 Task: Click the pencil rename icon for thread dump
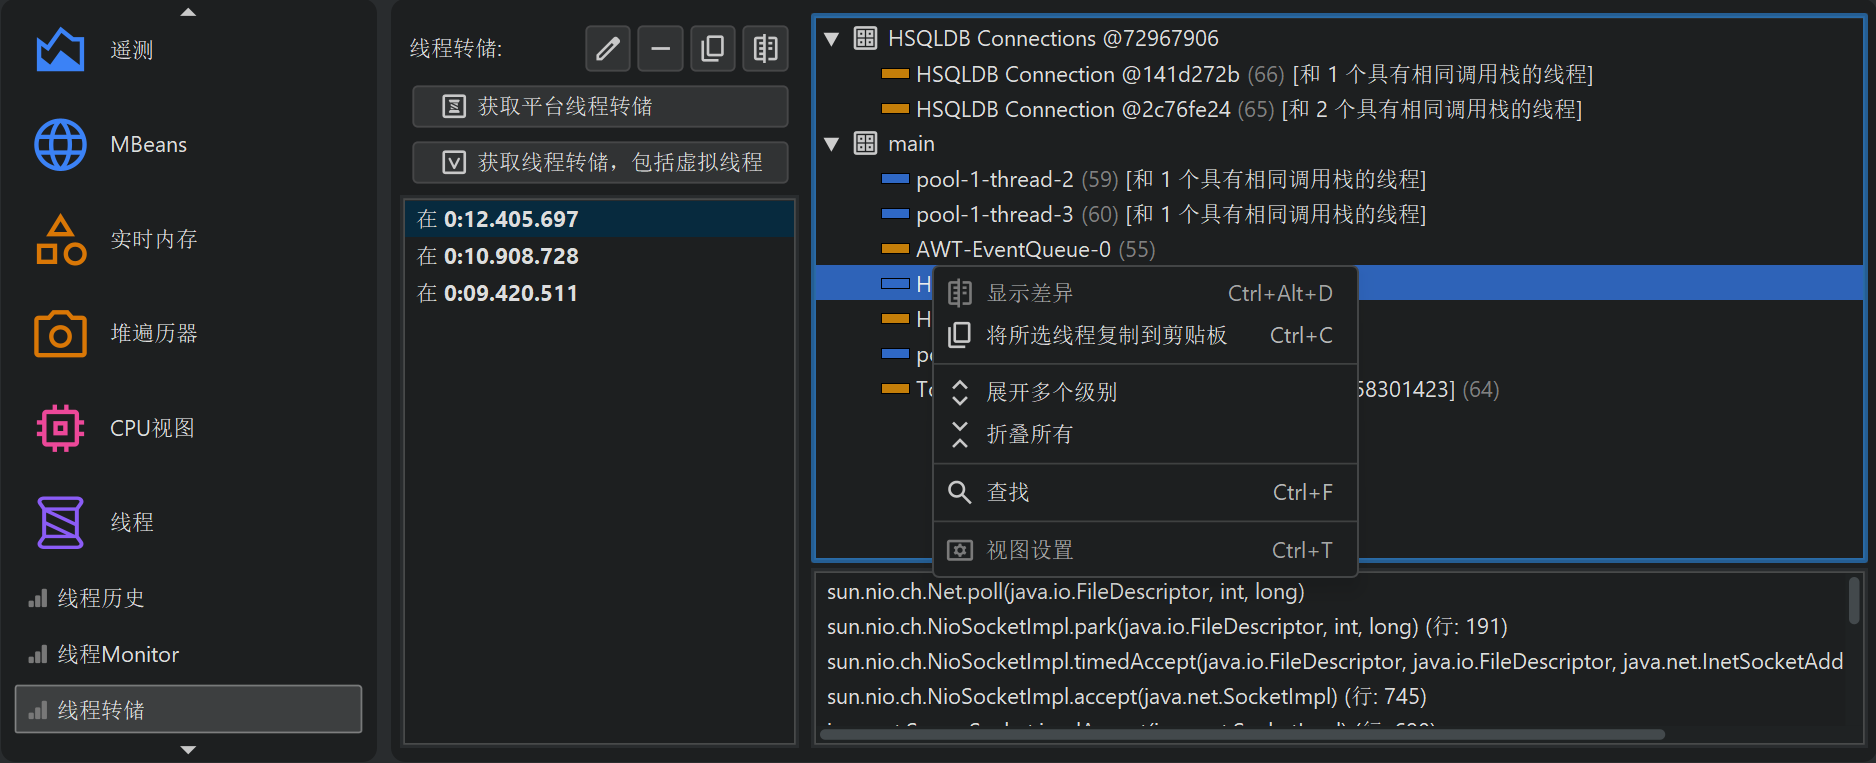coord(608,48)
